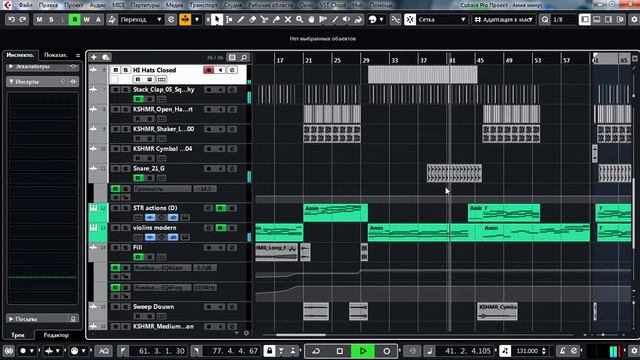Select the Split scissors tool
This screenshot has width=640, height=360.
coord(264,20)
